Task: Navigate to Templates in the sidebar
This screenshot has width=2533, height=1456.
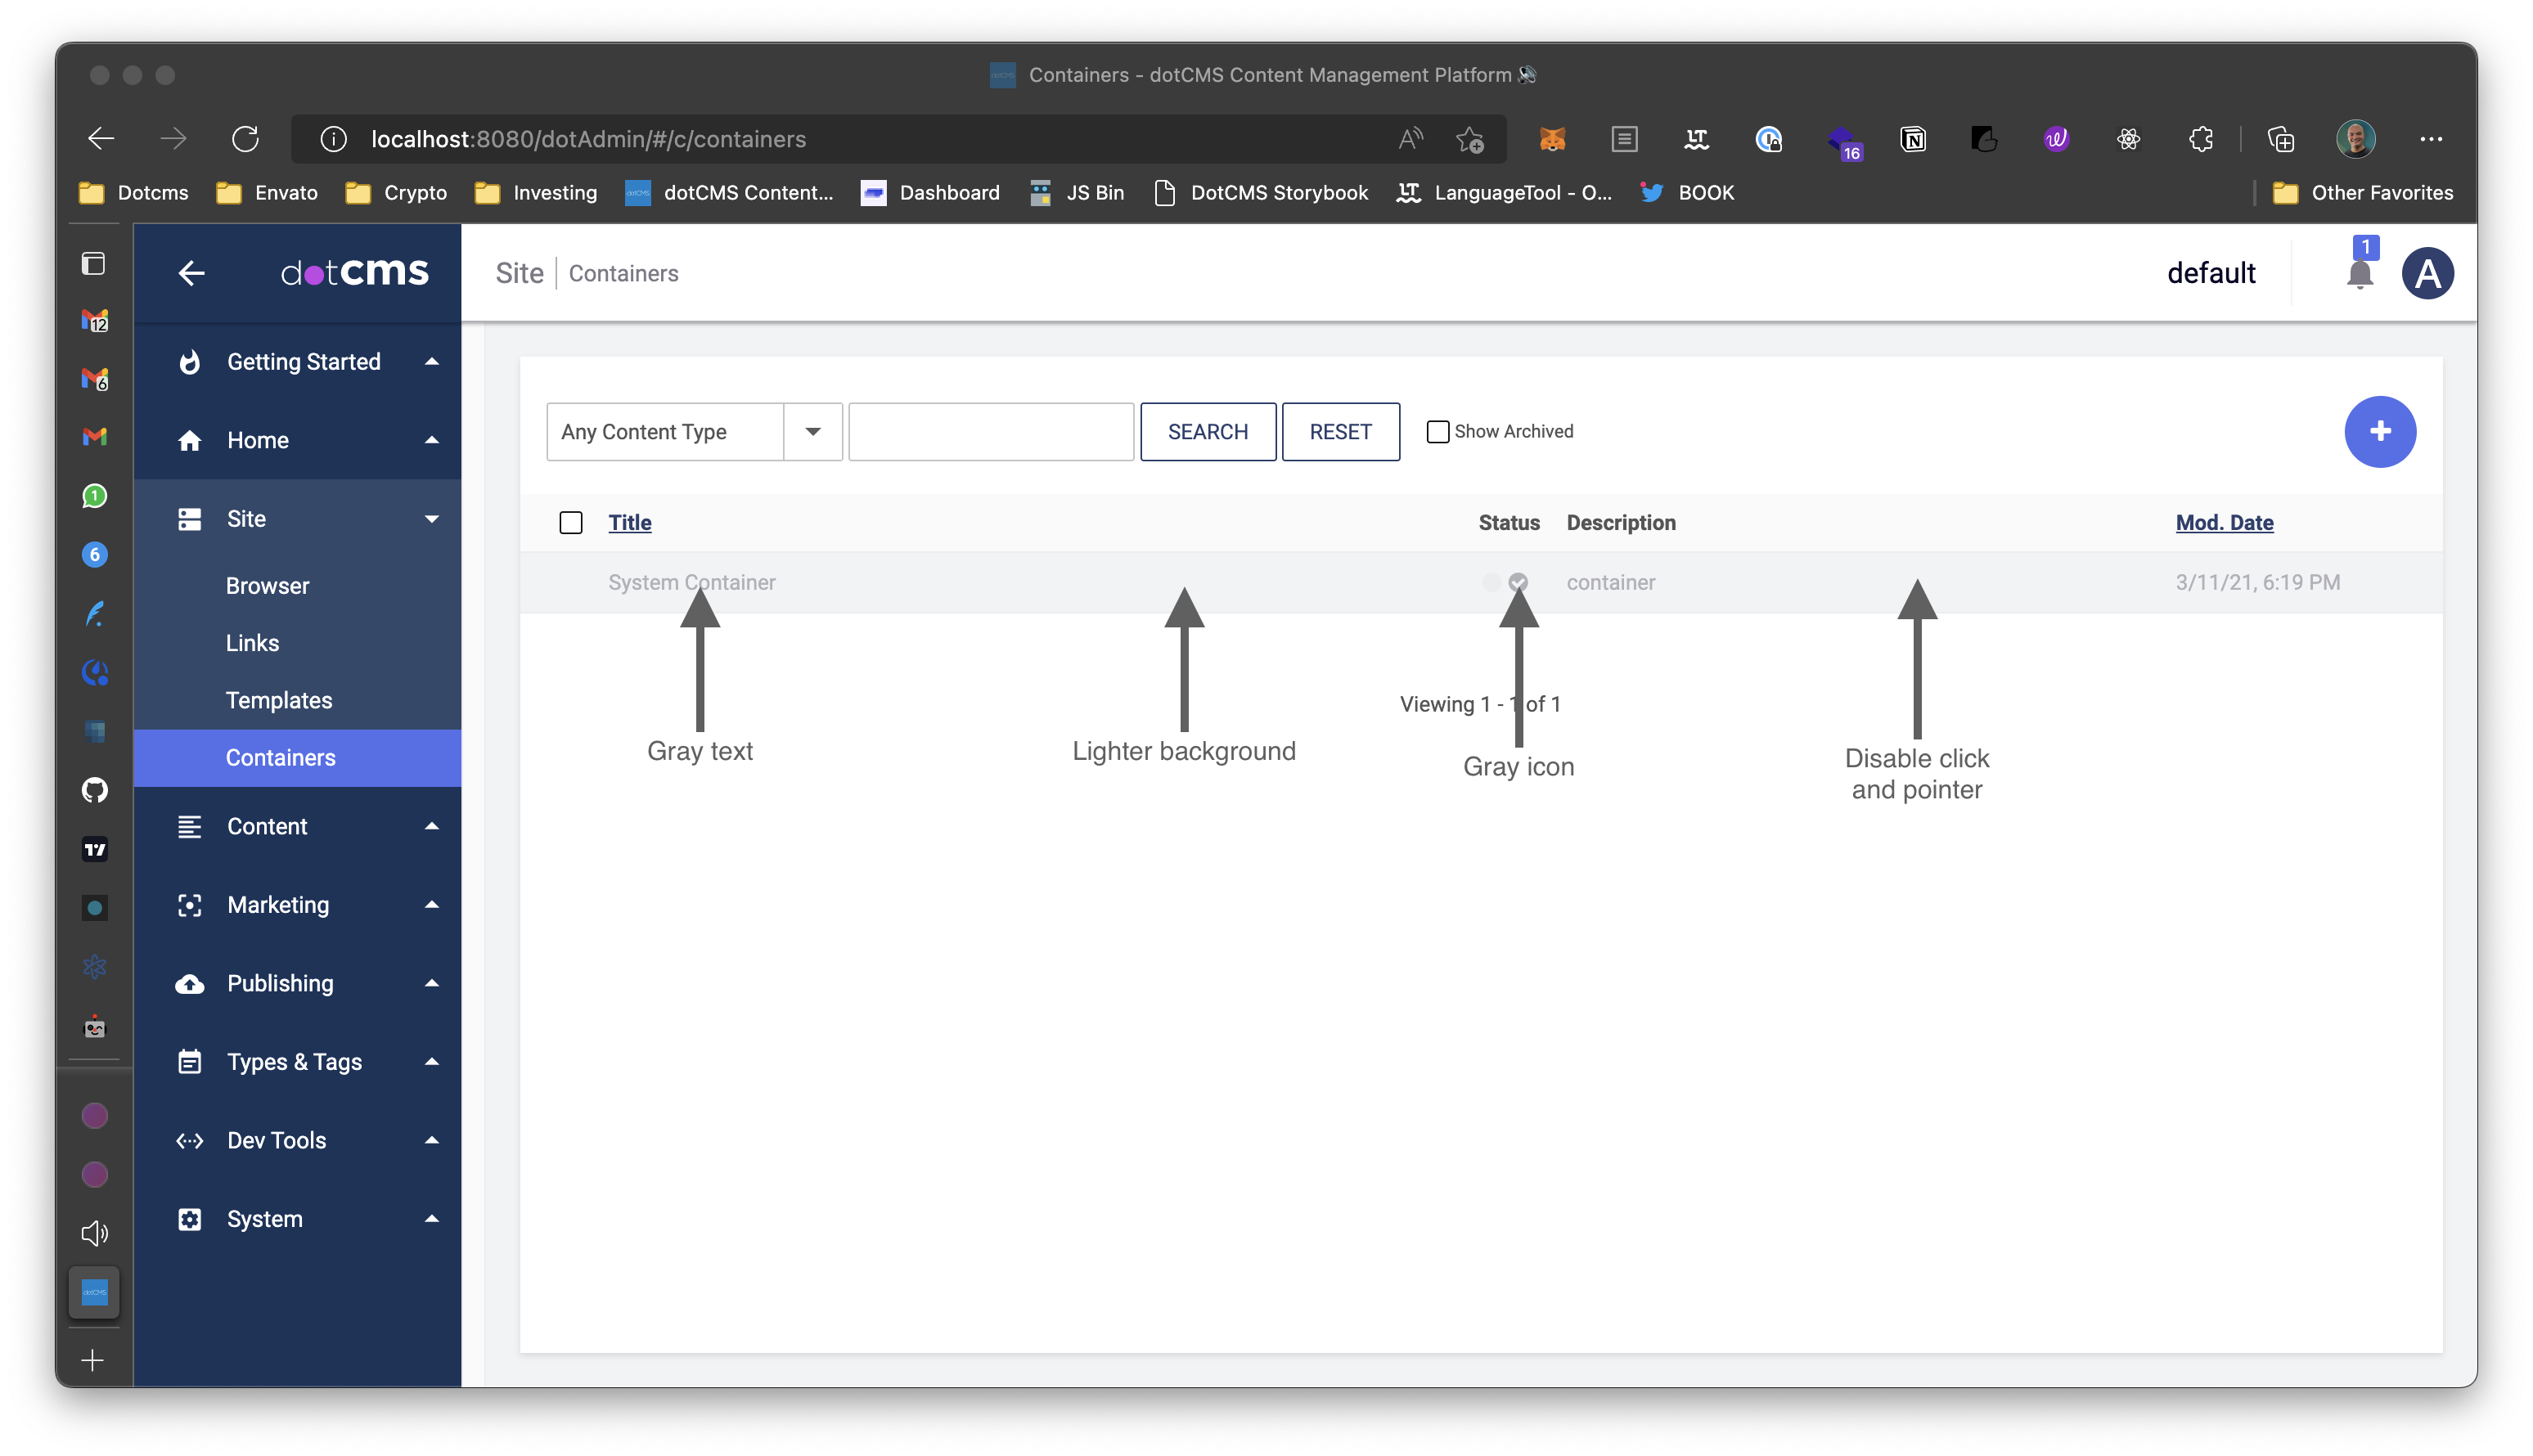Action: [279, 700]
